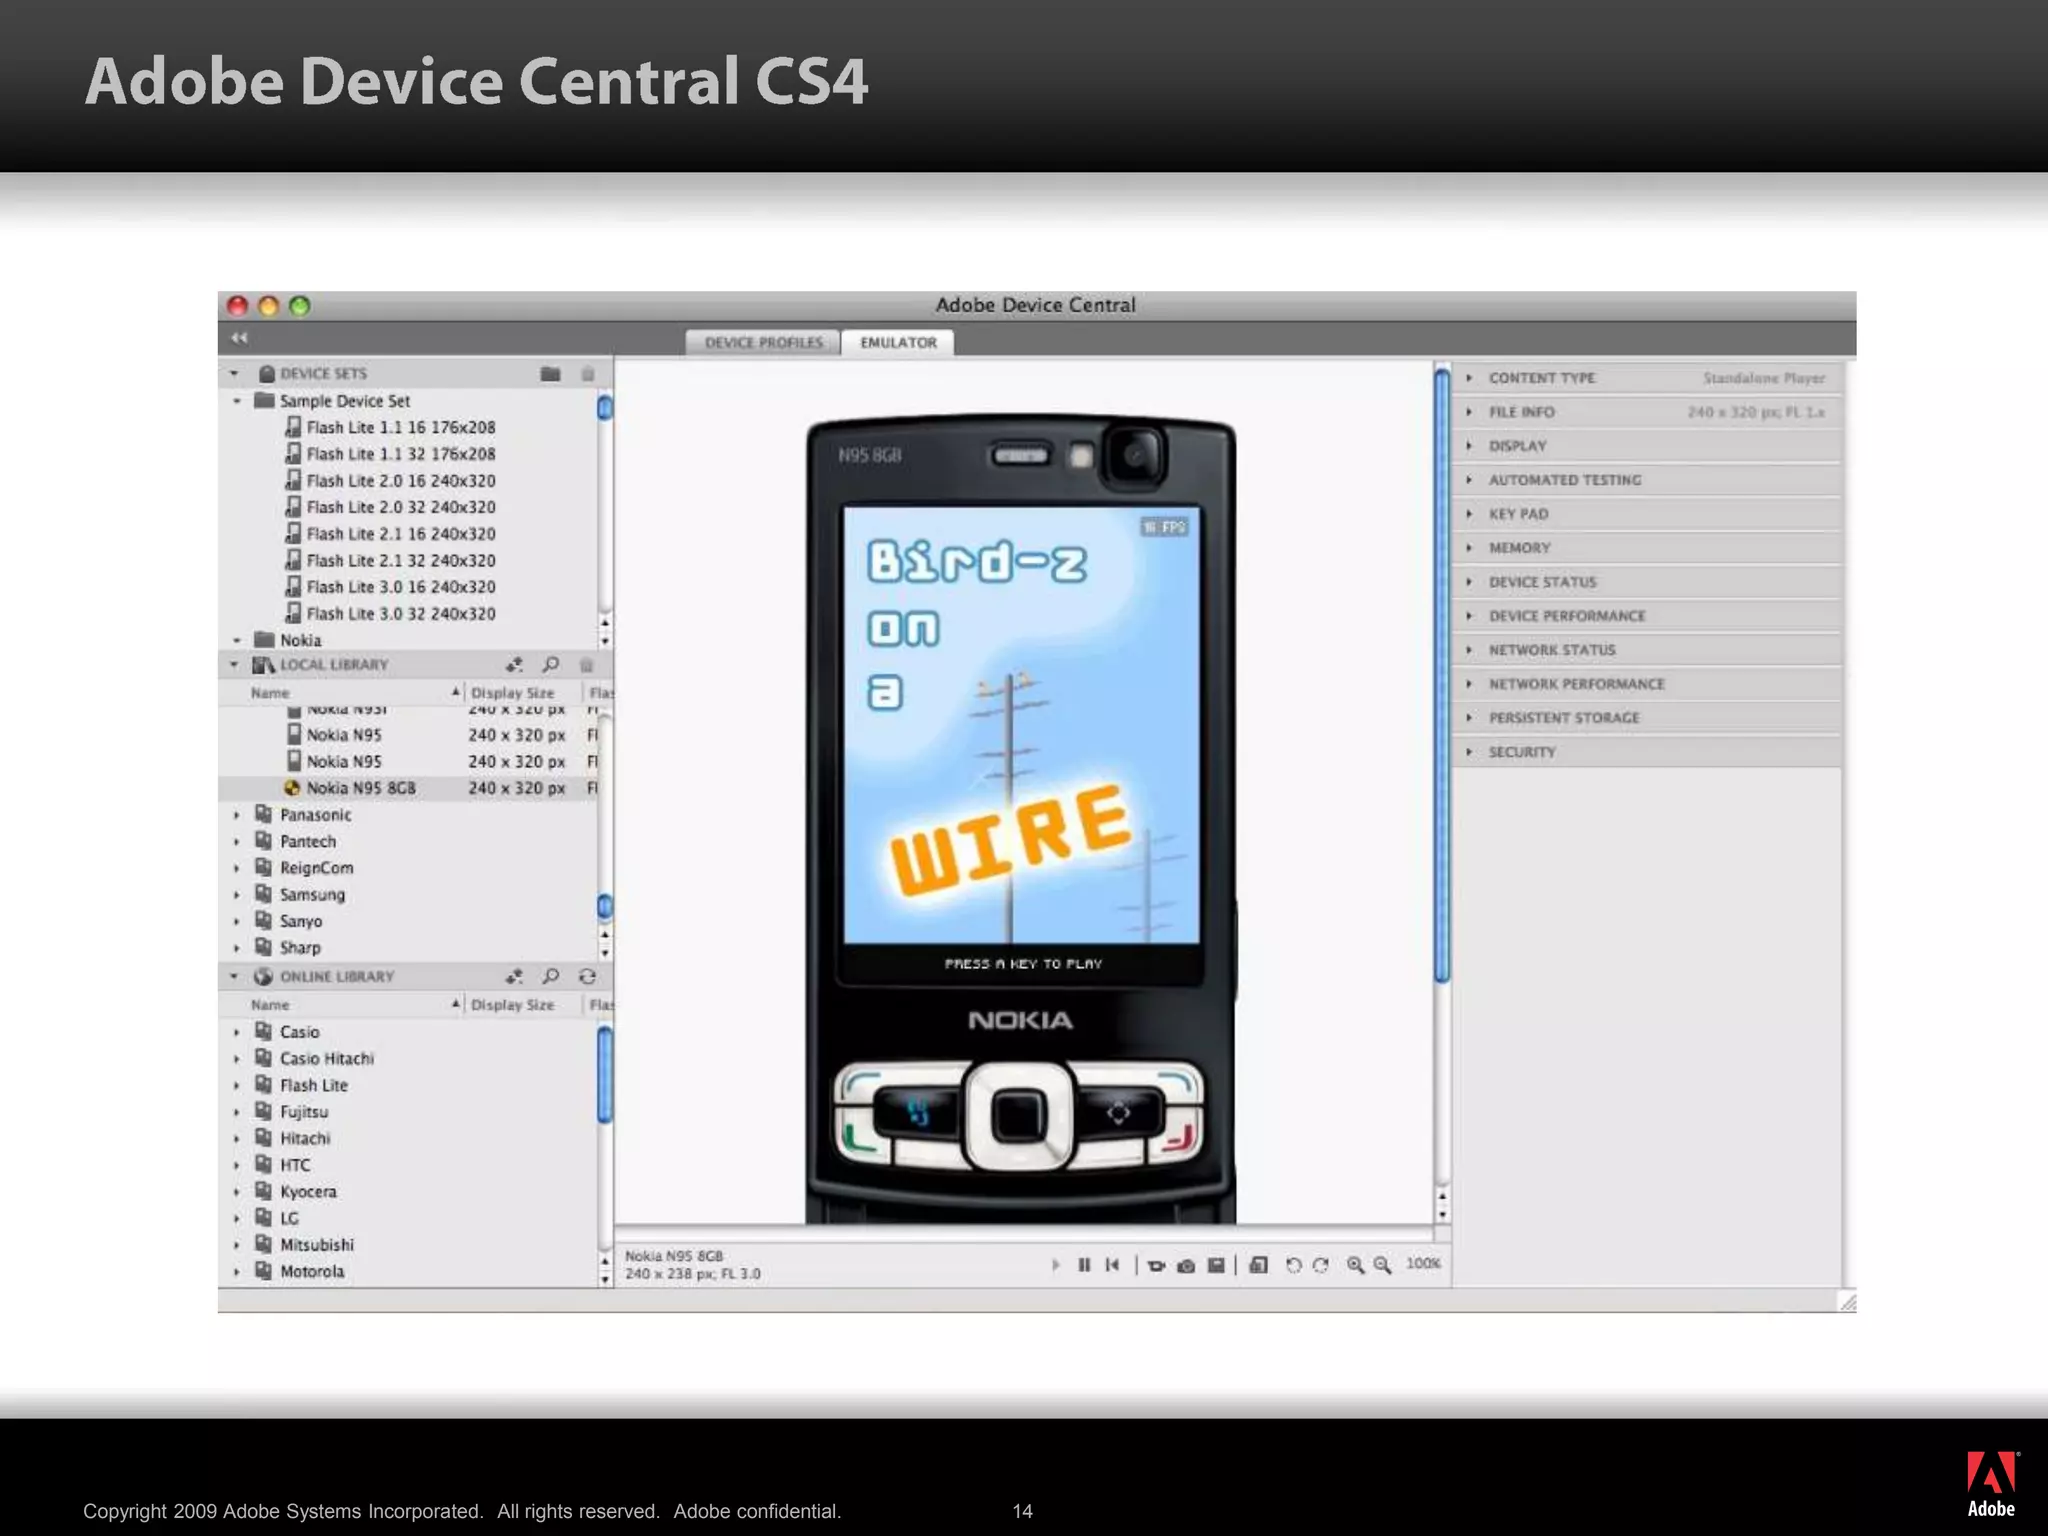Viewport: 2048px width, 1536px height.
Task: Rewind emulator content to start
Action: coord(1112,1265)
